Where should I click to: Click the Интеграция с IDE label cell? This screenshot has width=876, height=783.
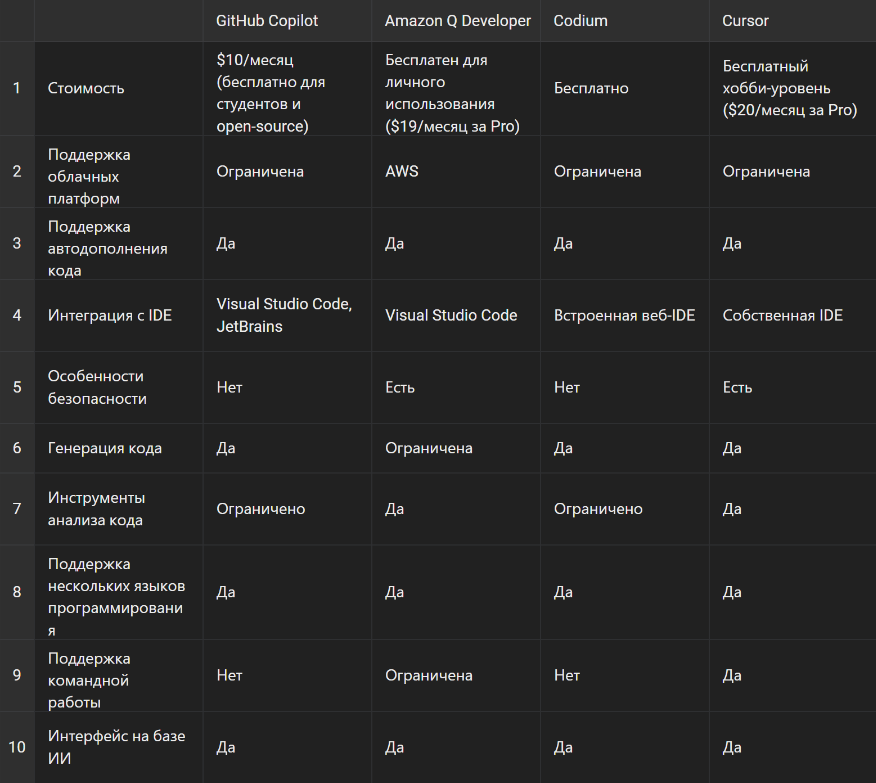[118, 315]
